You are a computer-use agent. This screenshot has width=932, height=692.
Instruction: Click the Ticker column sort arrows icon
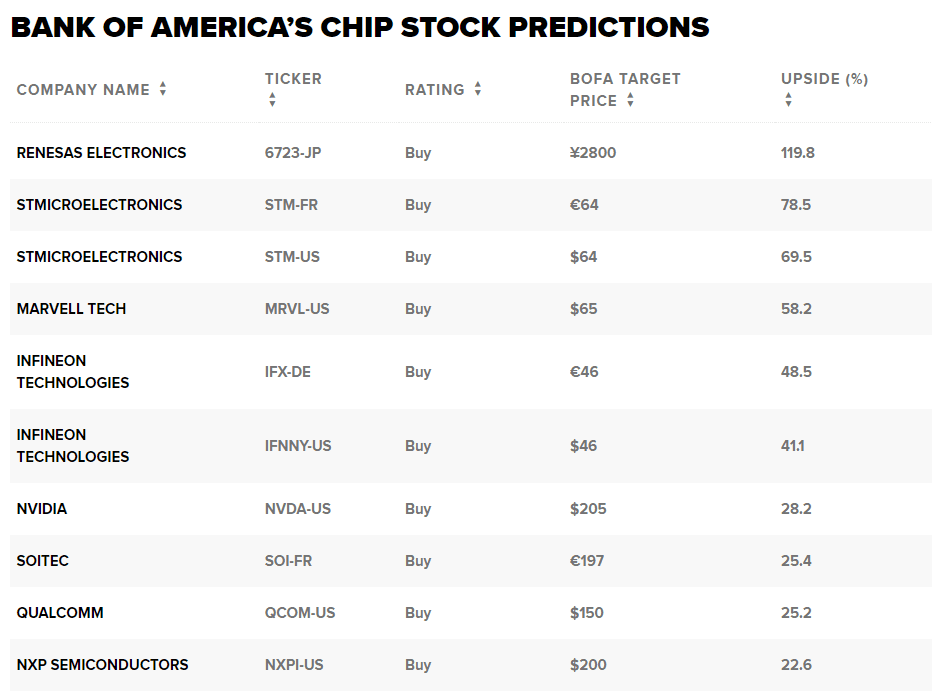click(x=272, y=100)
